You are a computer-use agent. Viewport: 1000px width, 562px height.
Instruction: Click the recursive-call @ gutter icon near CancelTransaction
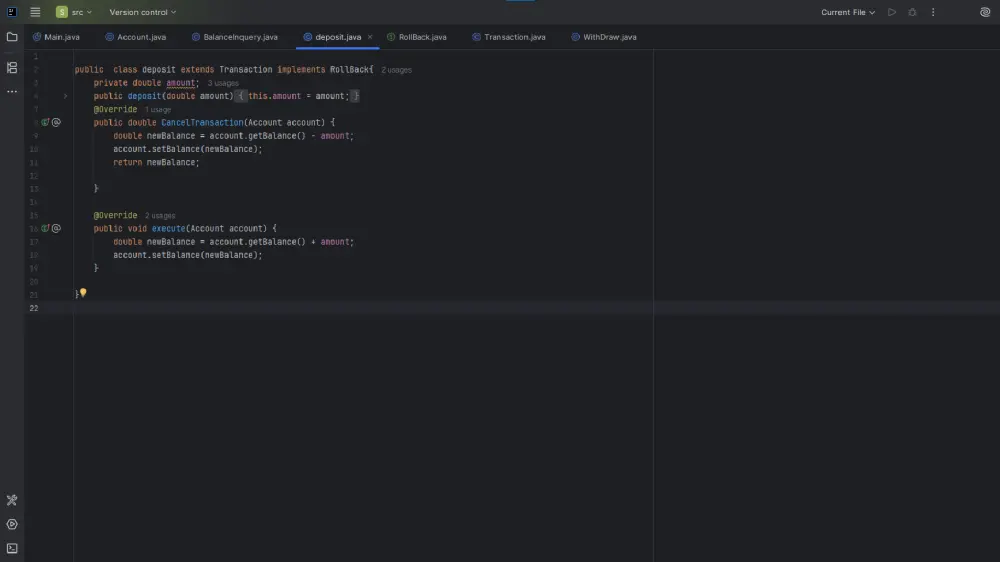click(x=56, y=122)
